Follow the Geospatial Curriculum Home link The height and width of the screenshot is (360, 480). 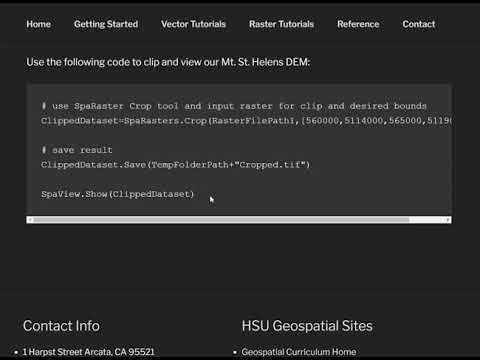[299, 352]
